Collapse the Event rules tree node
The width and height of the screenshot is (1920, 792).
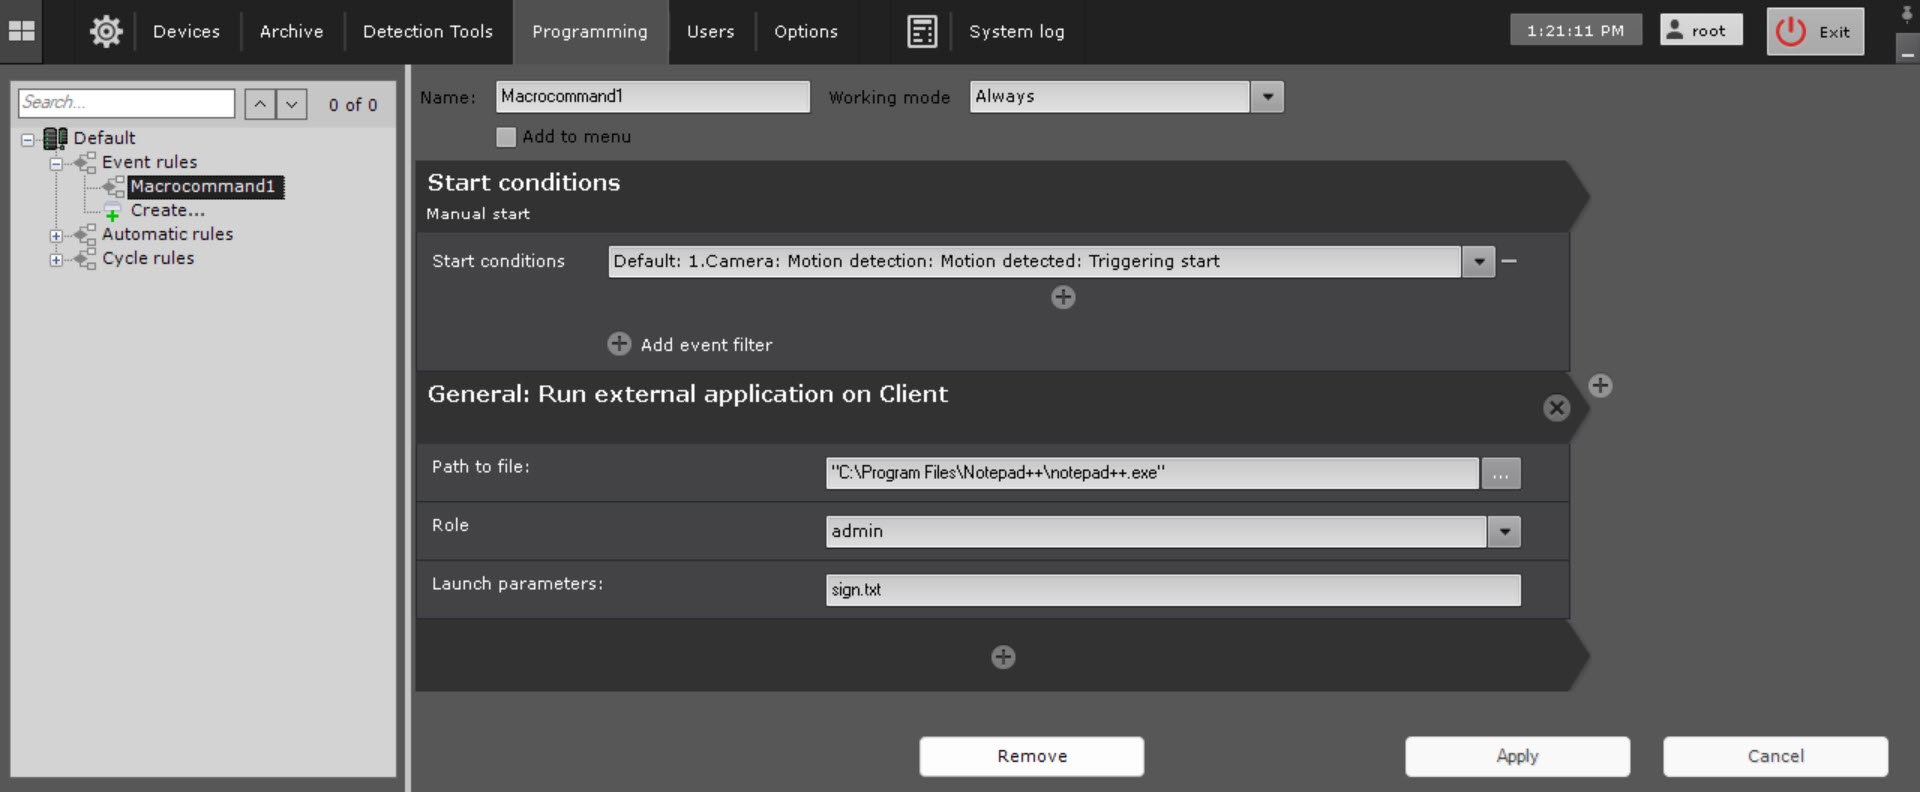[56, 164]
